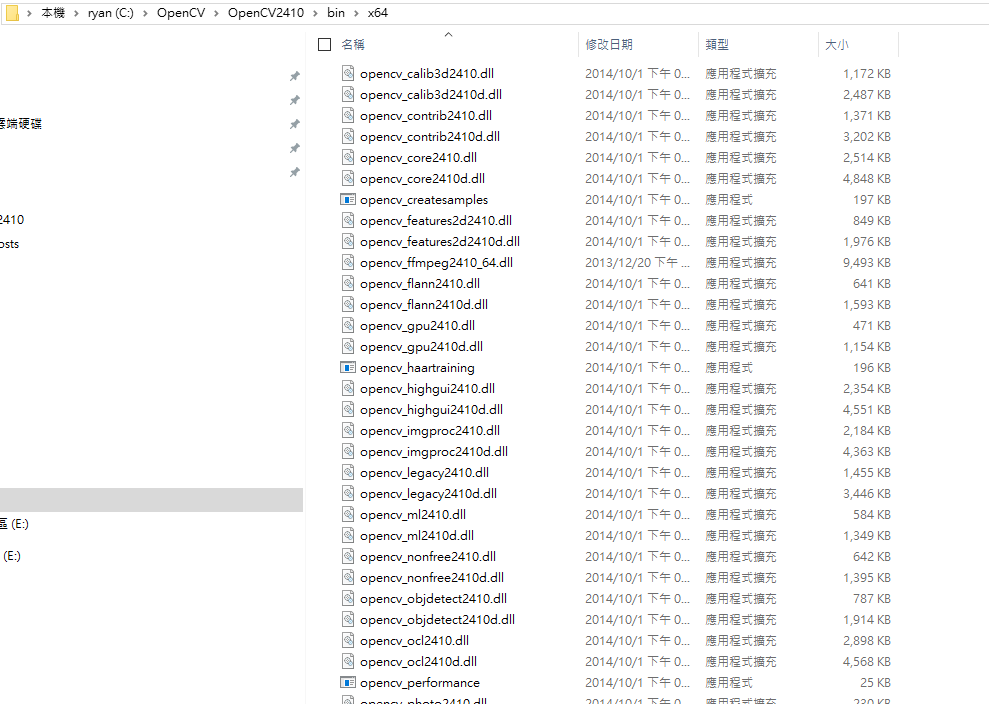989x704 pixels.
Task: Expand the breadcrumb chevron after OpenCV
Action: point(216,13)
